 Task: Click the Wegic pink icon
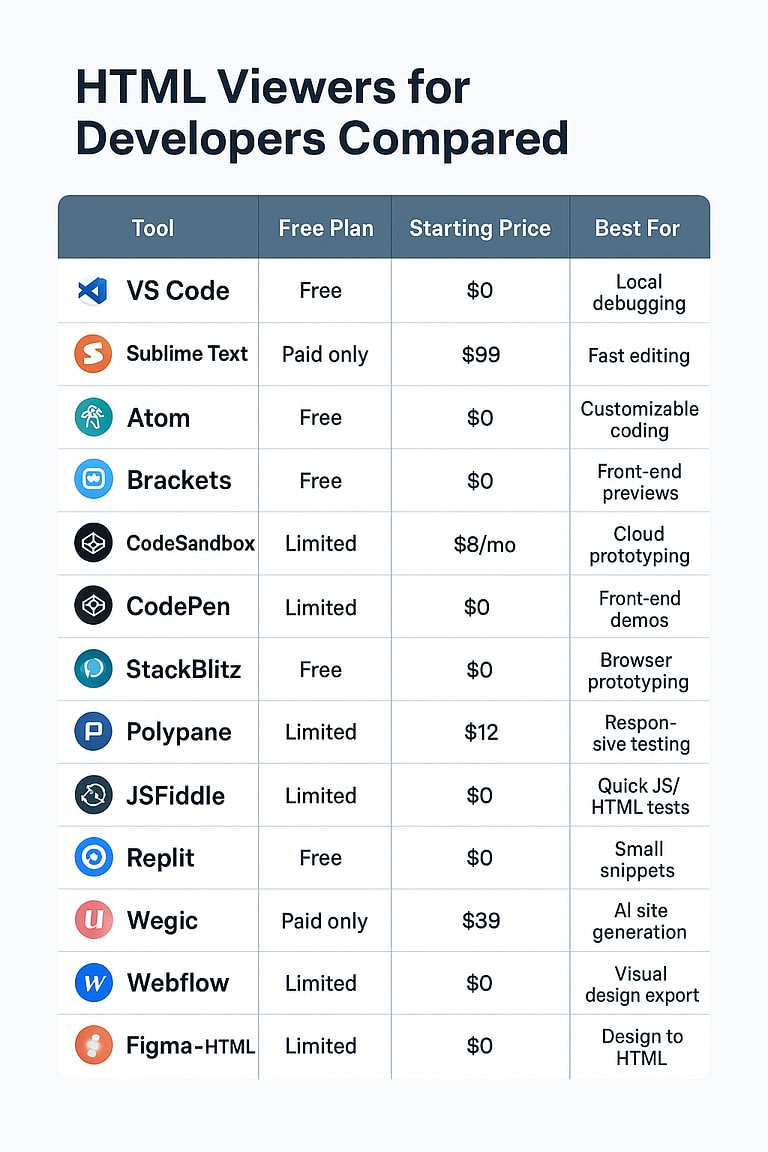93,920
